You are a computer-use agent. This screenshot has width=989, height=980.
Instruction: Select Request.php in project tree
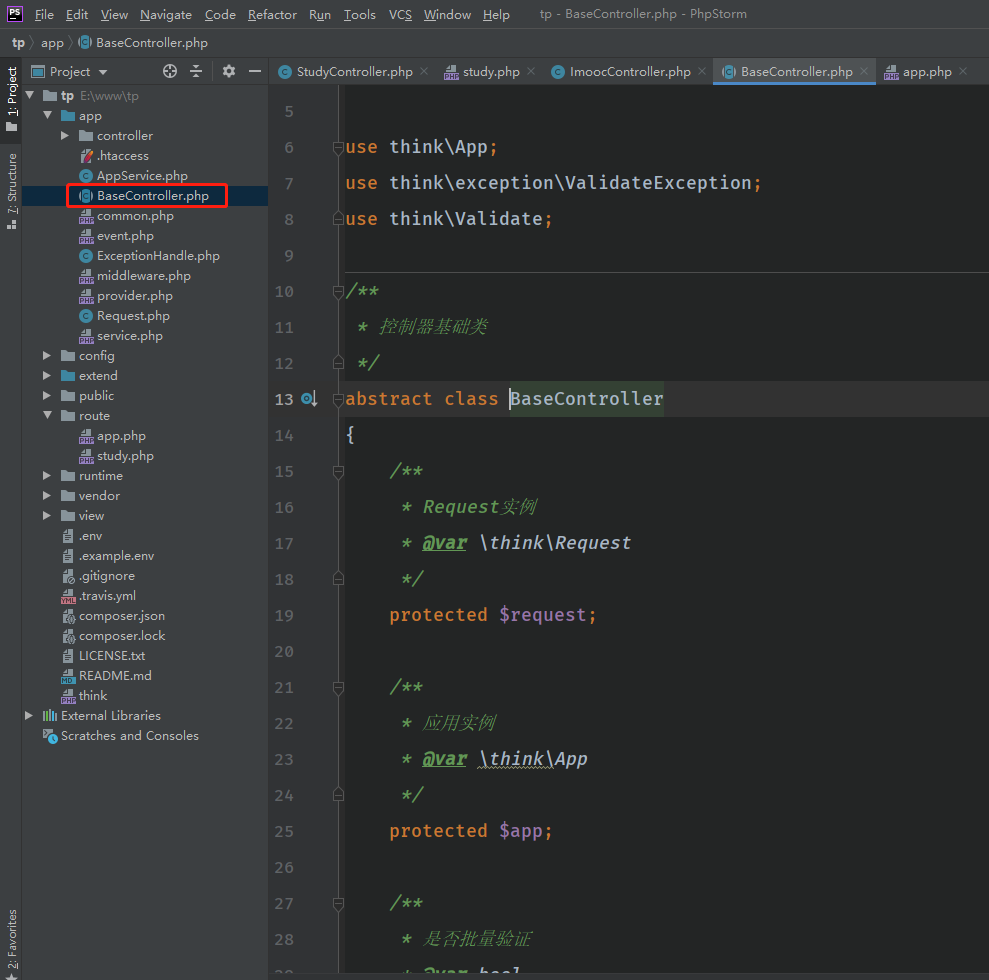pyautogui.click(x=133, y=316)
